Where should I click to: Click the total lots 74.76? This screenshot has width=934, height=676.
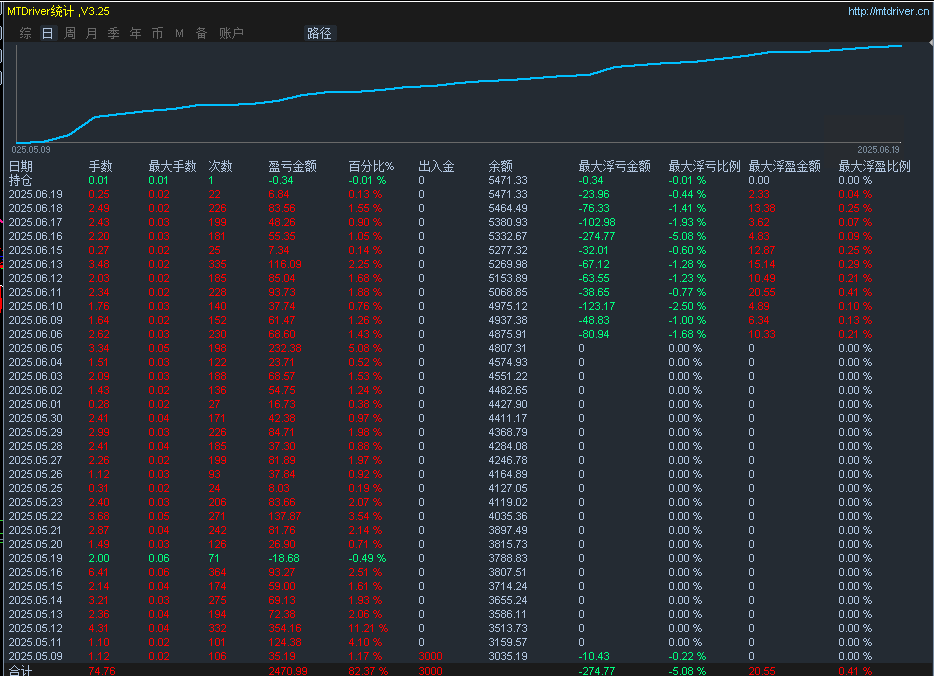pyautogui.click(x=102, y=671)
